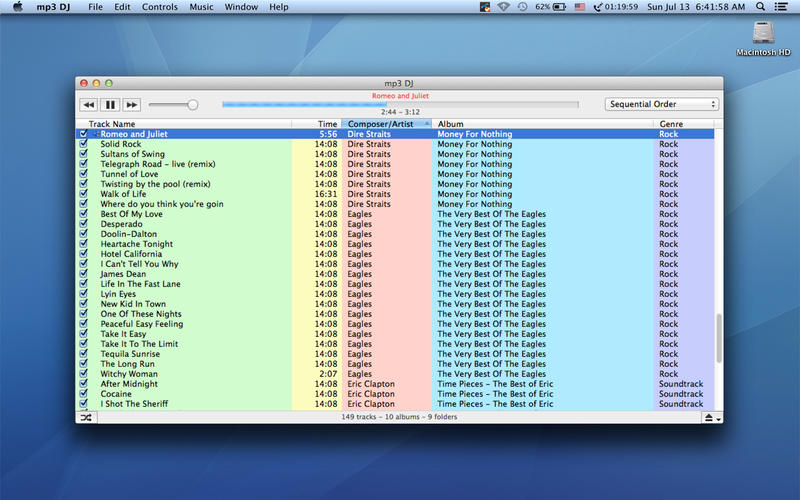Open the Controls menu
The height and width of the screenshot is (500, 800).
tap(160, 7)
